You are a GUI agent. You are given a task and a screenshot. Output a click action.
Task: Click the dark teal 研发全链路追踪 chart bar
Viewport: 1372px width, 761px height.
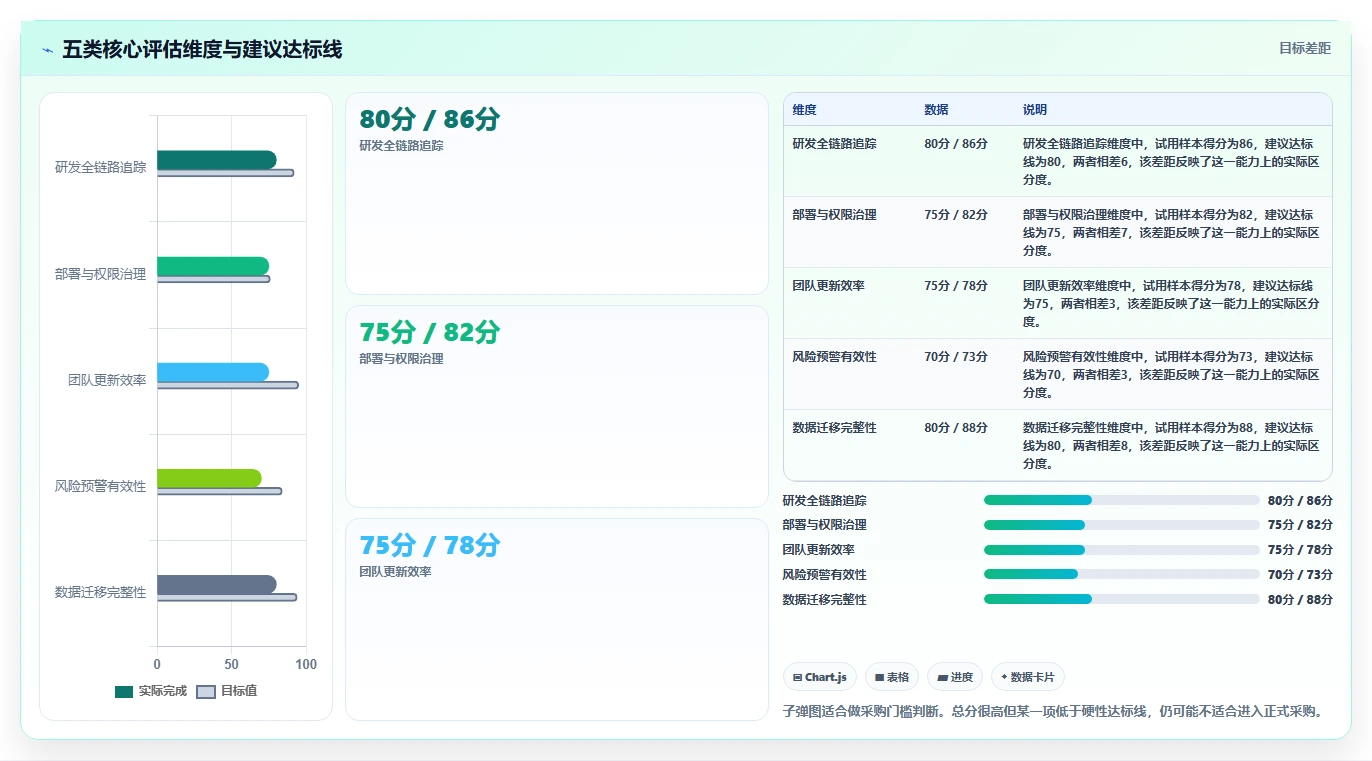click(216, 160)
